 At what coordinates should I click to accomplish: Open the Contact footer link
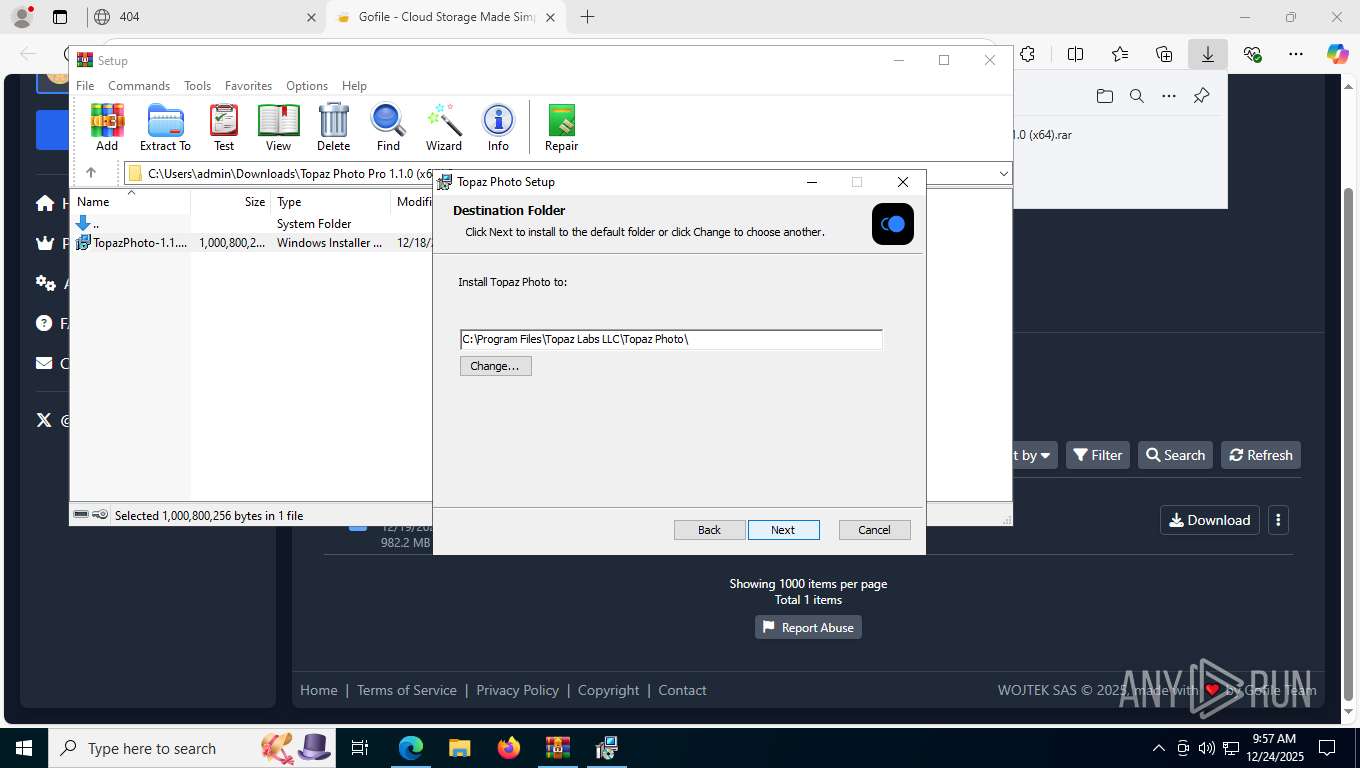682,690
